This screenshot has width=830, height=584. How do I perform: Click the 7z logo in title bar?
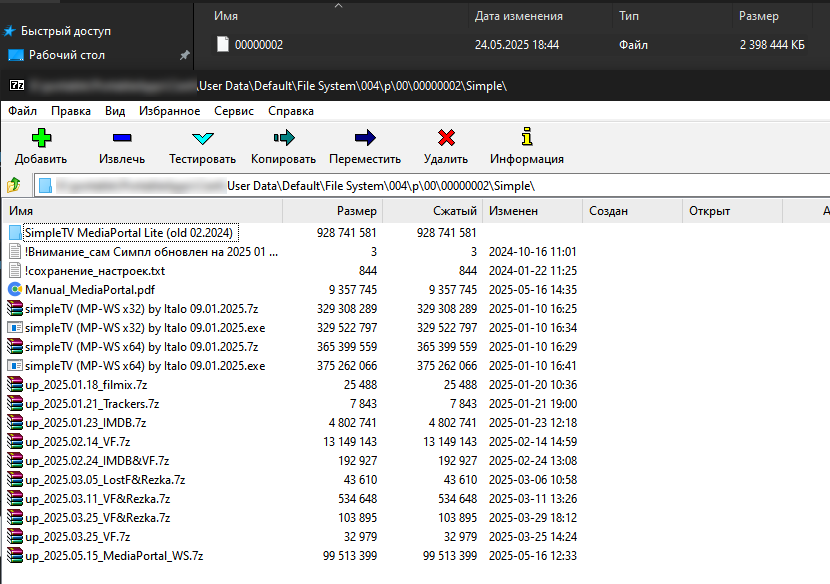[17, 85]
